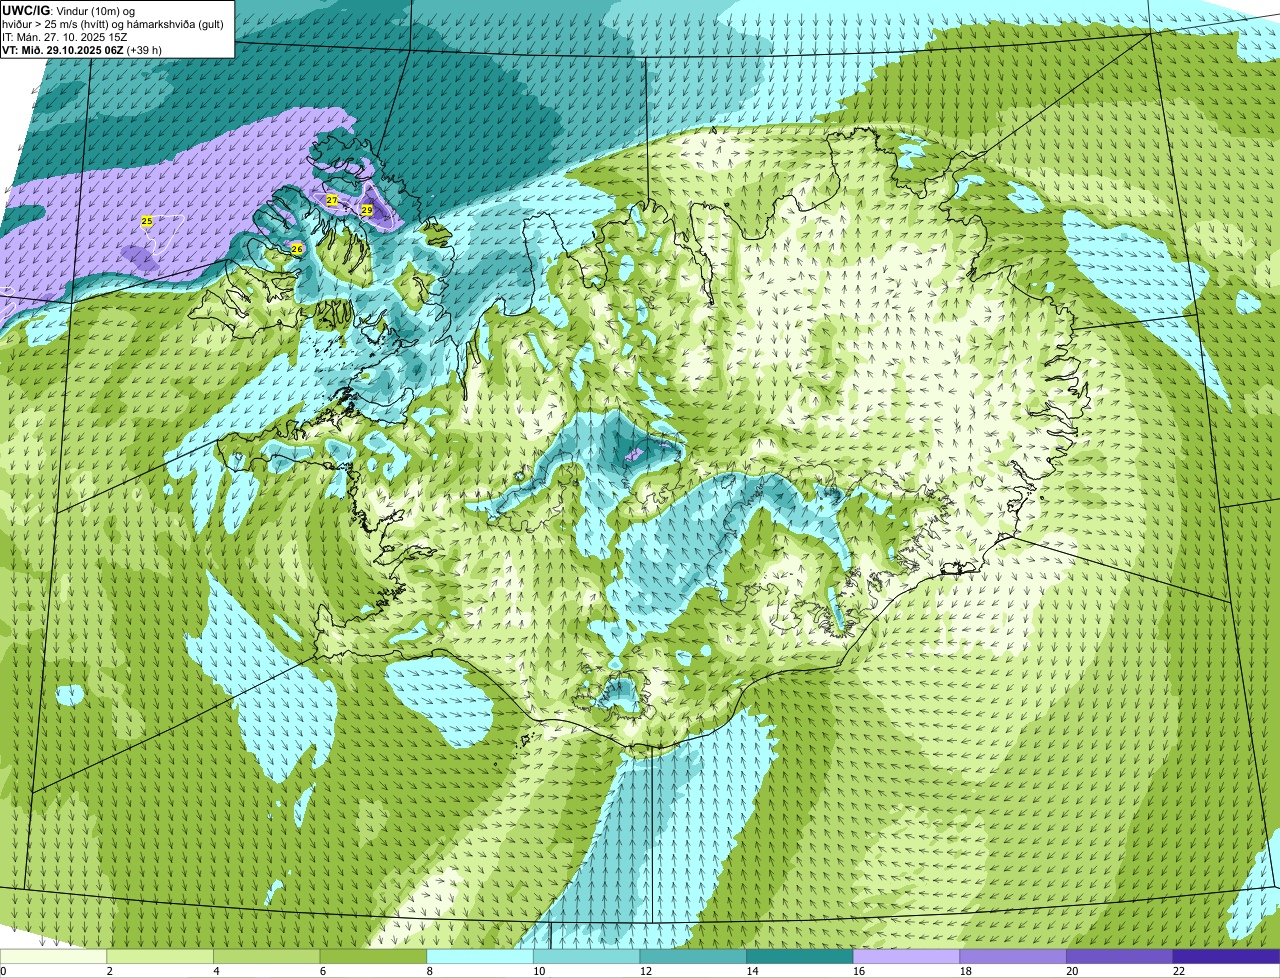Click the legend scale label '14'
This screenshot has height=978, width=1280.
tap(752, 971)
